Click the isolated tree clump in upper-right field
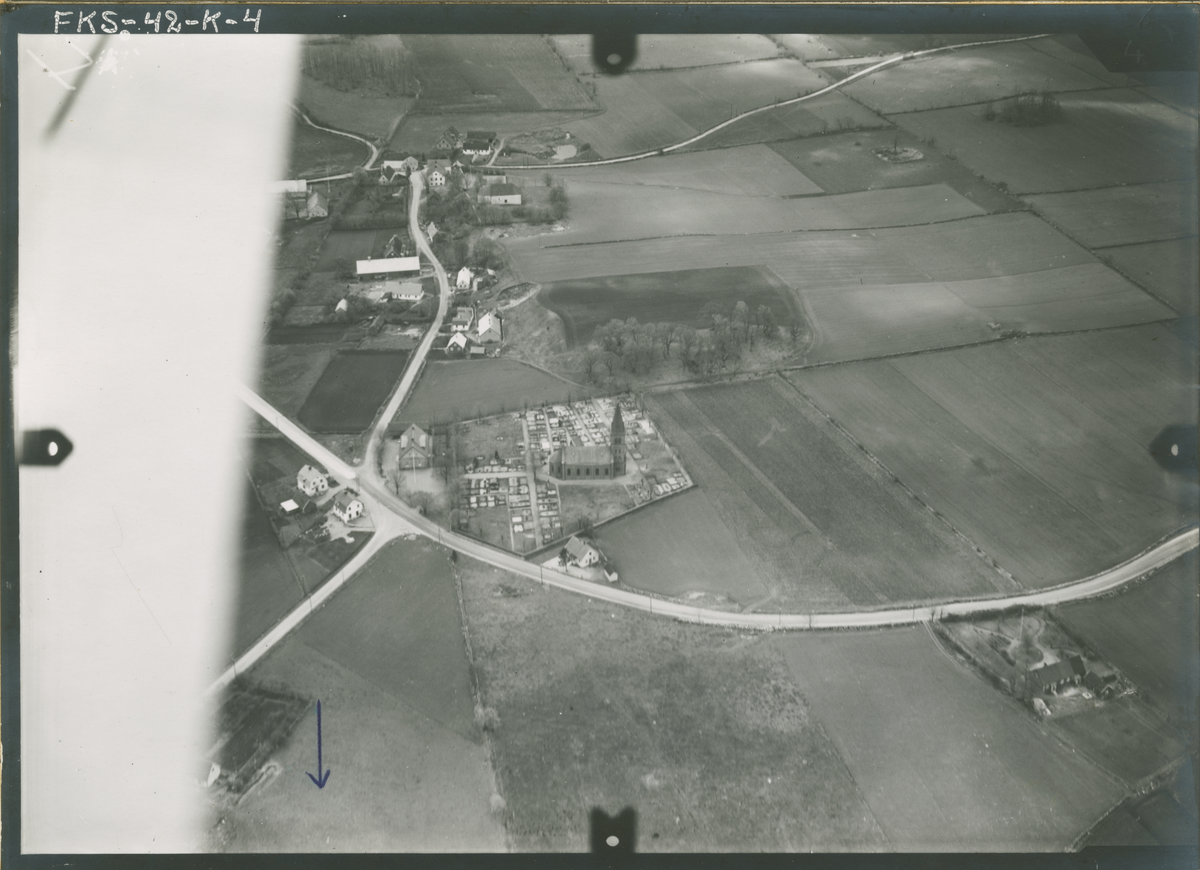Viewport: 1200px width, 870px height. [x=1023, y=110]
